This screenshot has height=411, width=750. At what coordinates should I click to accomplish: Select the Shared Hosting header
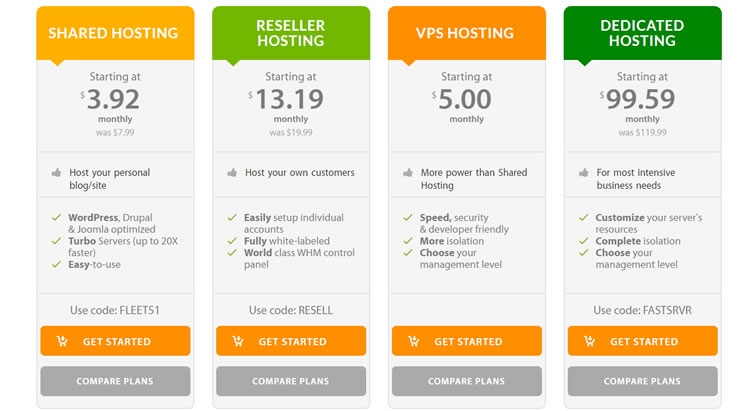[115, 33]
